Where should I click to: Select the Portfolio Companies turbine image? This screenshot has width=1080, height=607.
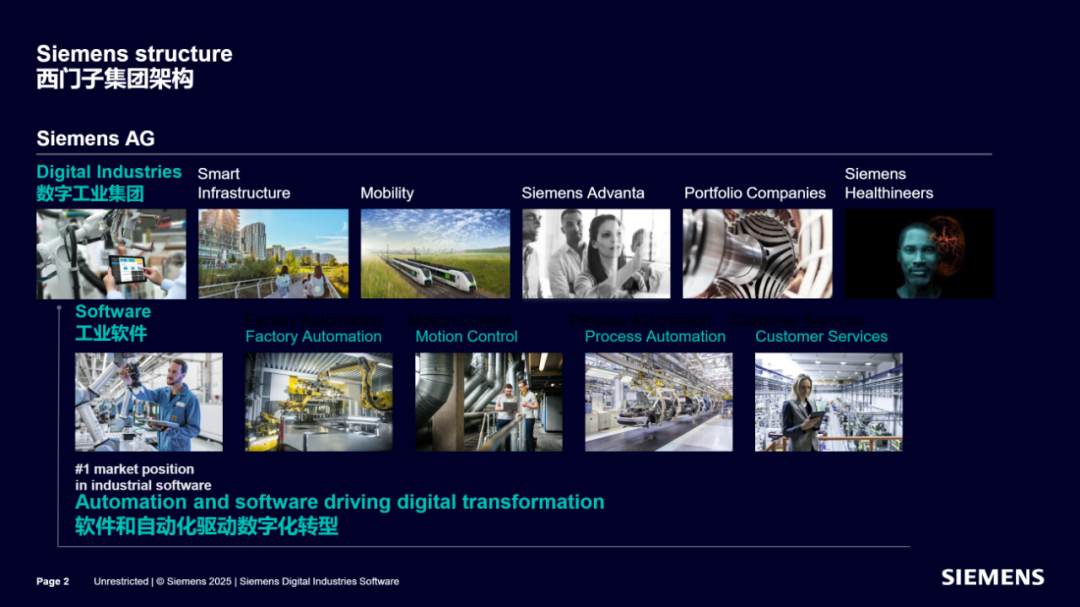pyautogui.click(x=758, y=254)
